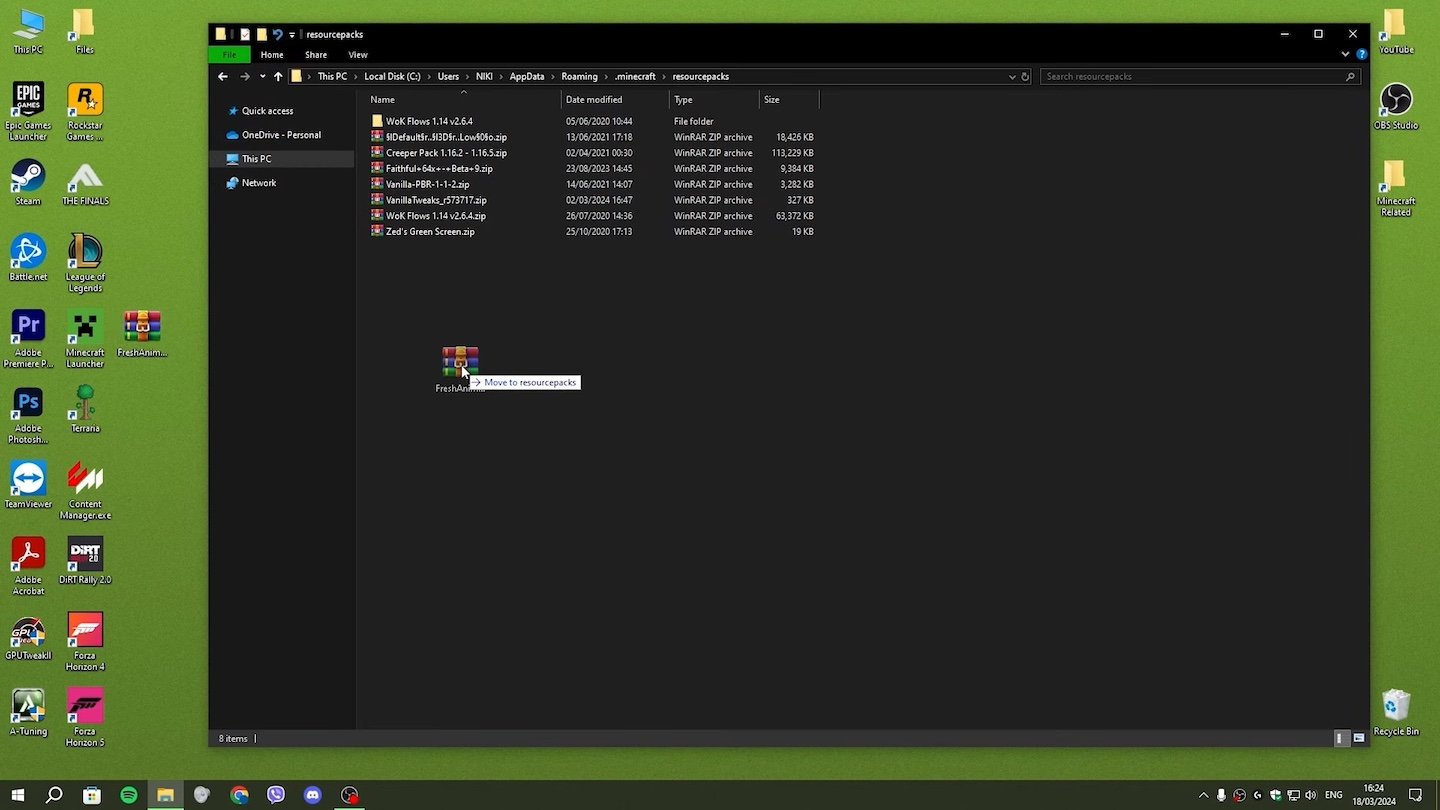Select This PC in navigation pane
This screenshot has width=1440, height=810.
tap(256, 159)
